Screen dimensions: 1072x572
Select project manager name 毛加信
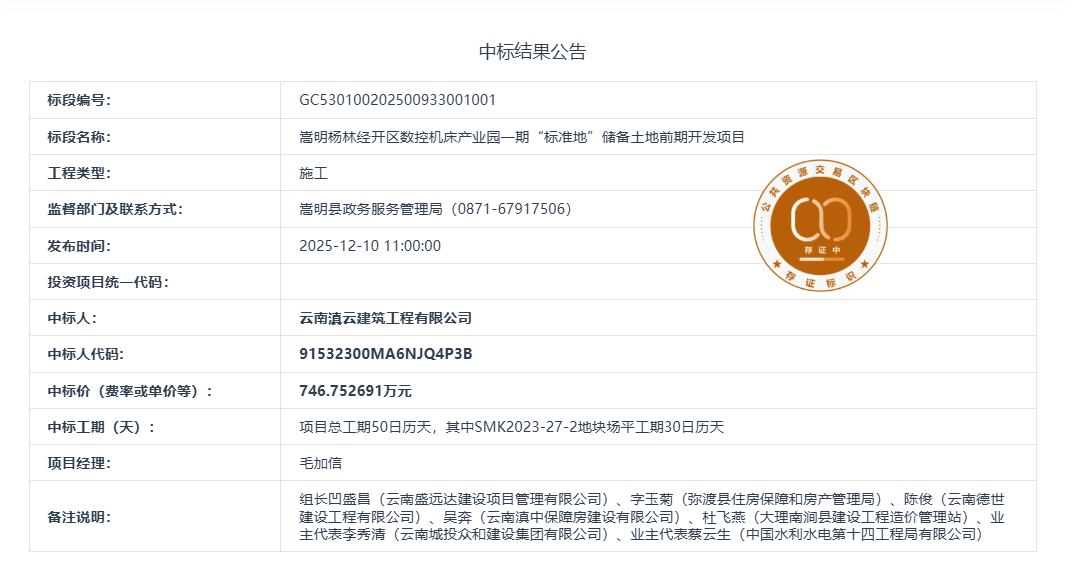pos(320,463)
